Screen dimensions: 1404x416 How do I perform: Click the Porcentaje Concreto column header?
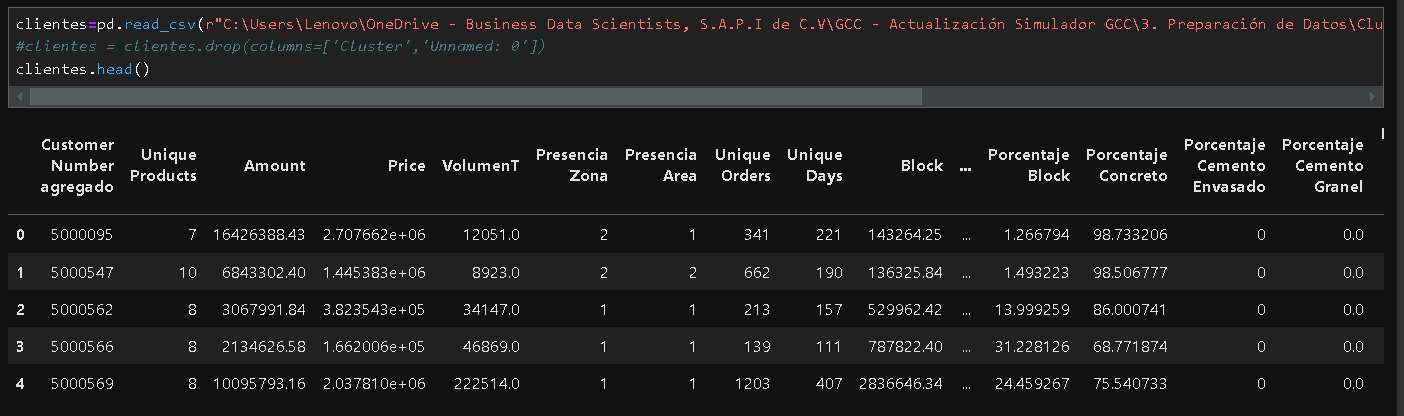[x=1126, y=165]
